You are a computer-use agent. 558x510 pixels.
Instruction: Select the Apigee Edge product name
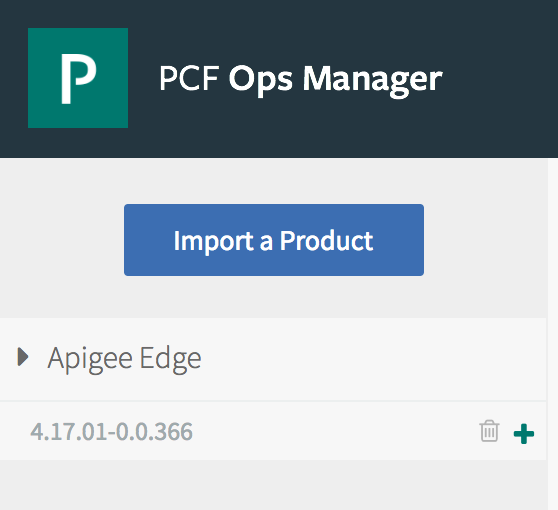(x=124, y=359)
